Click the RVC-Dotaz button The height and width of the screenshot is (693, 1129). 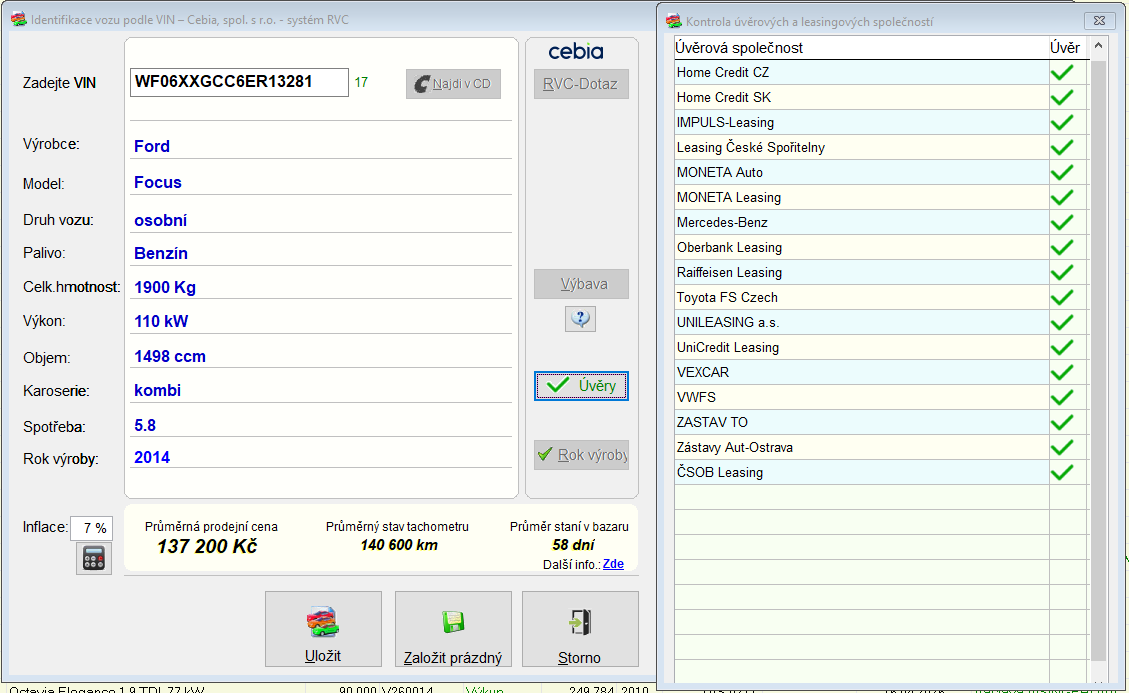point(581,84)
